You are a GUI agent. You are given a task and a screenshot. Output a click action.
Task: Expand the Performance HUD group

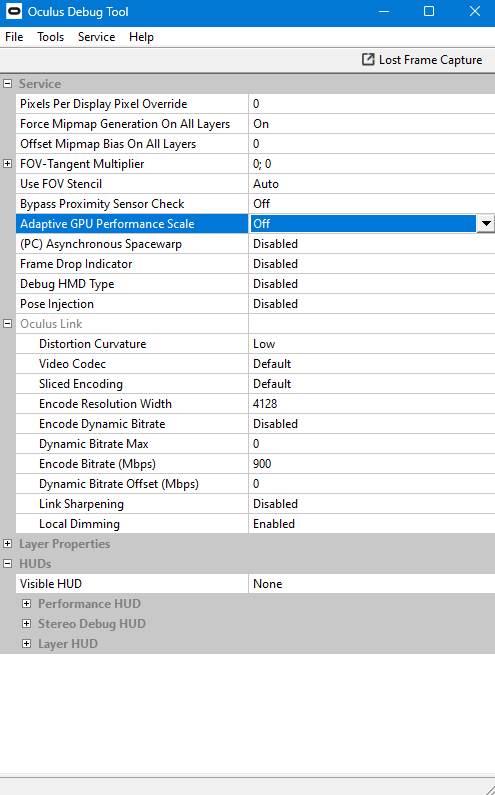(26, 603)
